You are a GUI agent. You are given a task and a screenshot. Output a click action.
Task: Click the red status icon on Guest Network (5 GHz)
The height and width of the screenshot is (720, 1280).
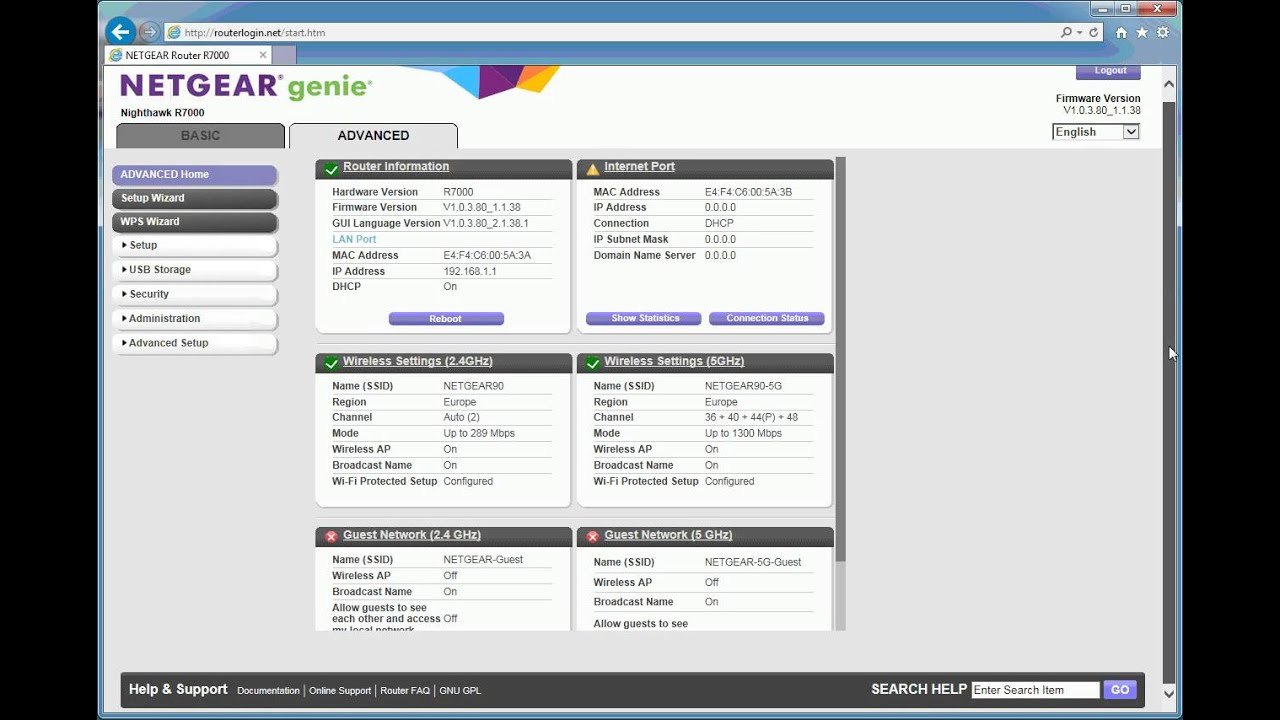592,535
